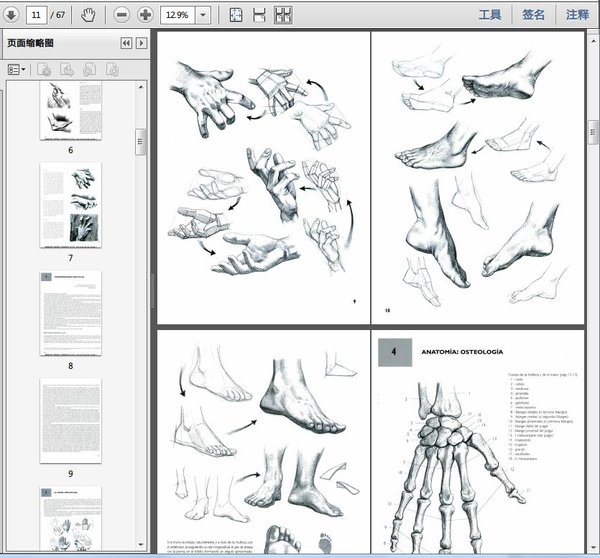Click the zoom in plus button
Screen dimensions: 600x558
tap(145, 15)
